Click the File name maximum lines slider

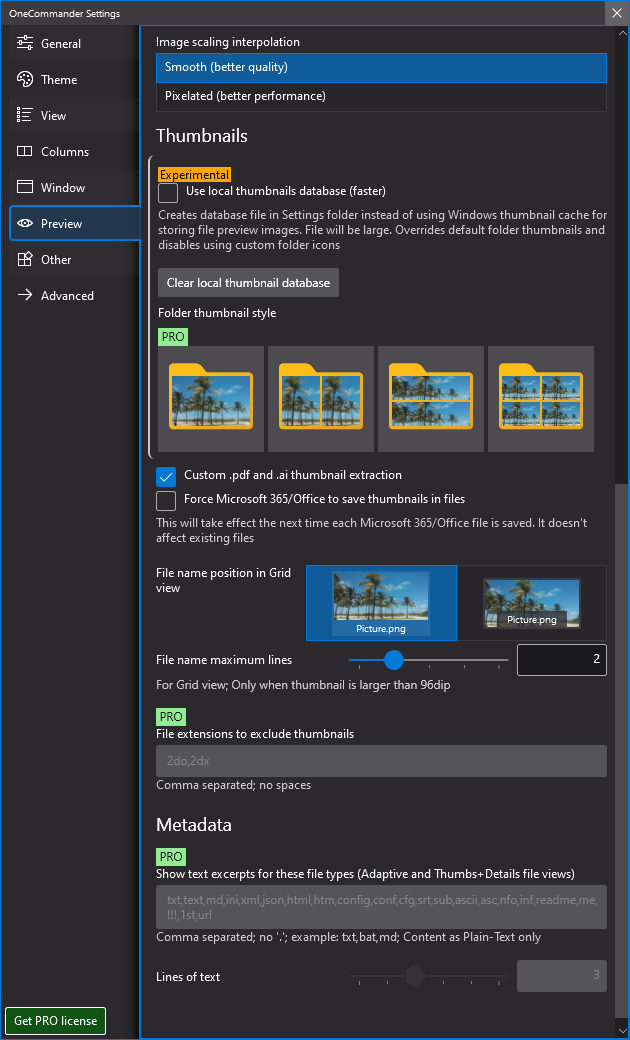pyautogui.click(x=428, y=660)
